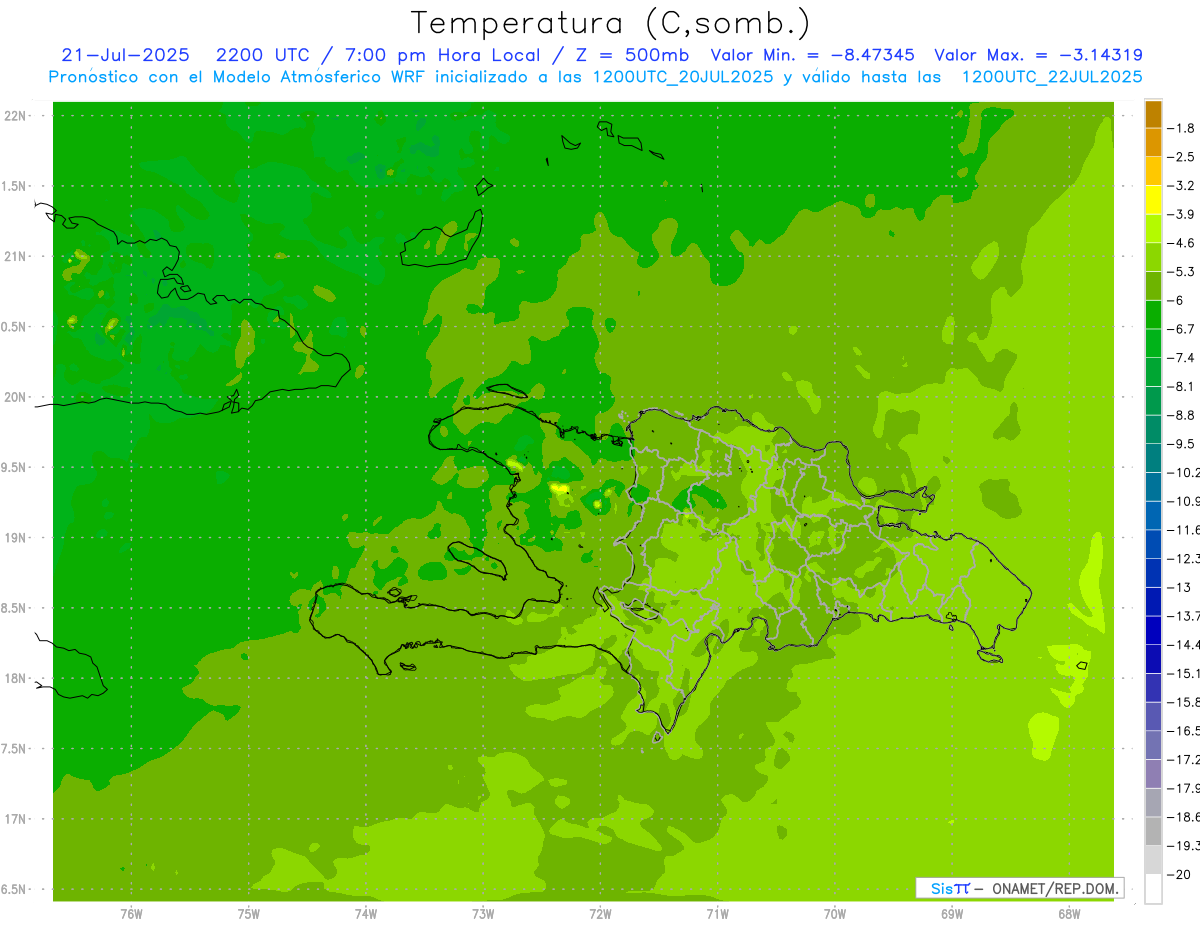
Task: Click the yellow swatch between -3.2 and -3.9
Action: [x=1153, y=200]
